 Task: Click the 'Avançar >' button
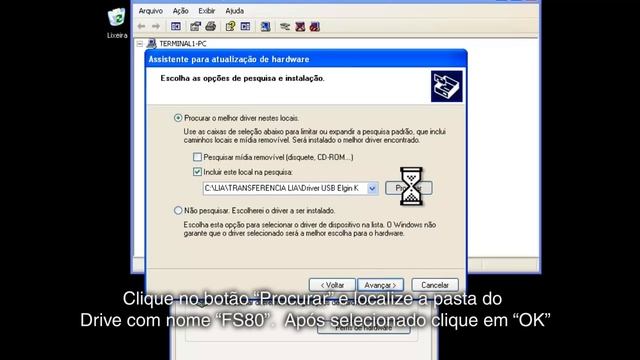pyautogui.click(x=380, y=285)
